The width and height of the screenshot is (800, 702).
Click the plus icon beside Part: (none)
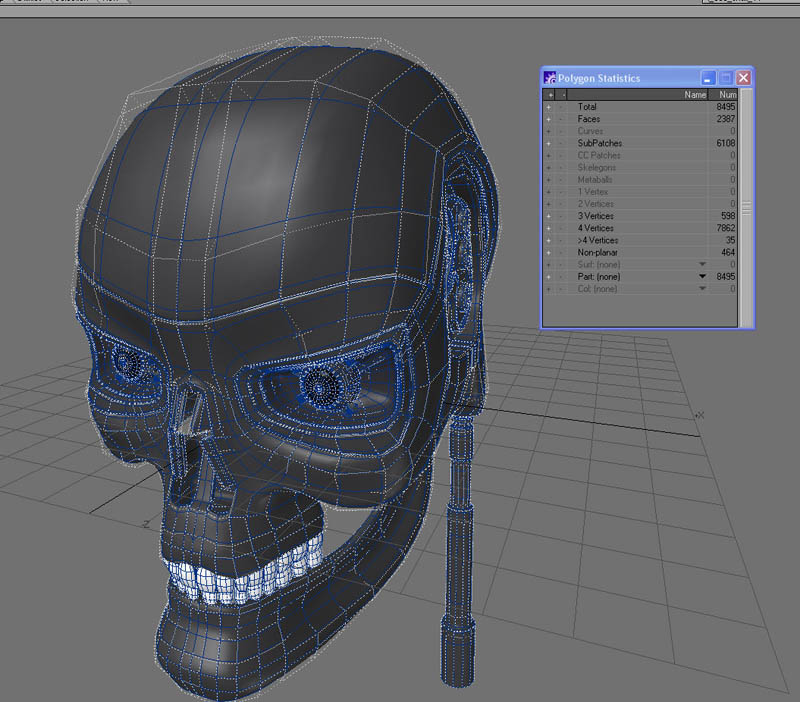(x=548, y=277)
